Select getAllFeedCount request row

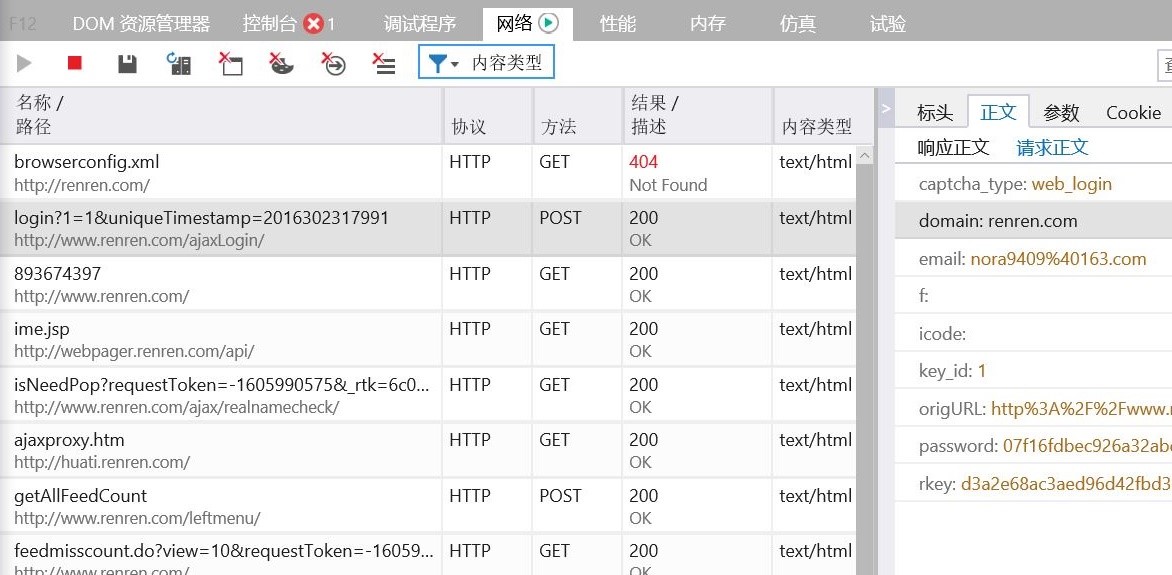(428, 506)
